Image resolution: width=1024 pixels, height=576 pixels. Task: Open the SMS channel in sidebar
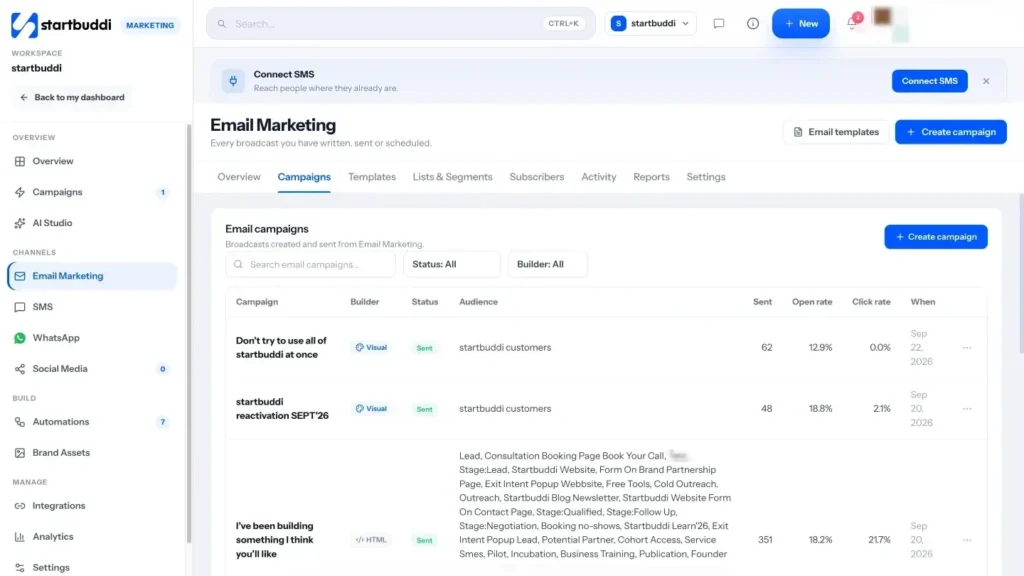coord(91,307)
